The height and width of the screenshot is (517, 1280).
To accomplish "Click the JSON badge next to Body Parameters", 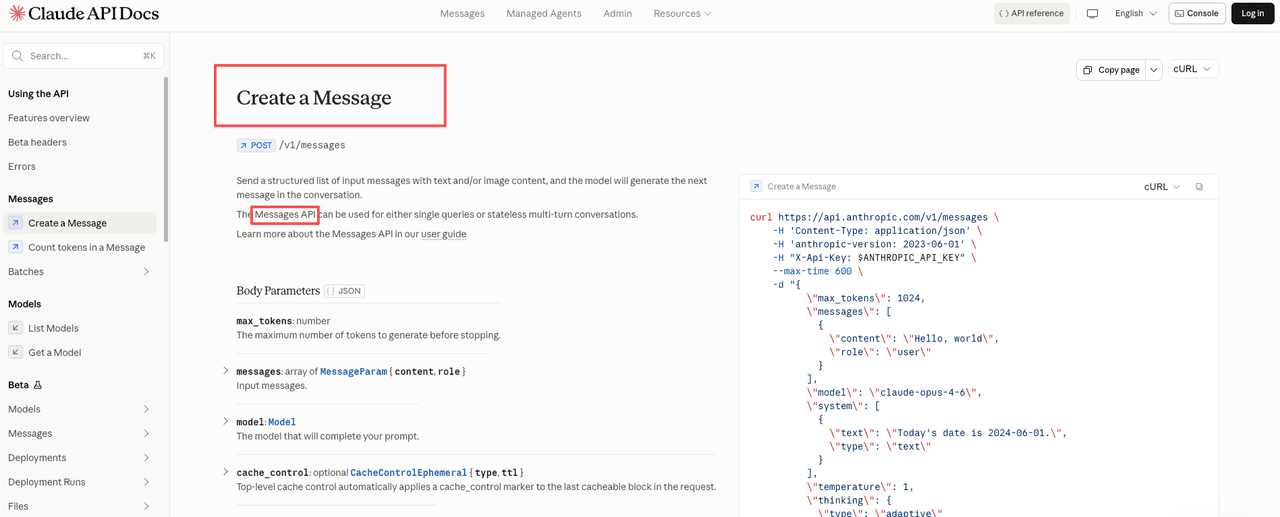I will point(344,291).
